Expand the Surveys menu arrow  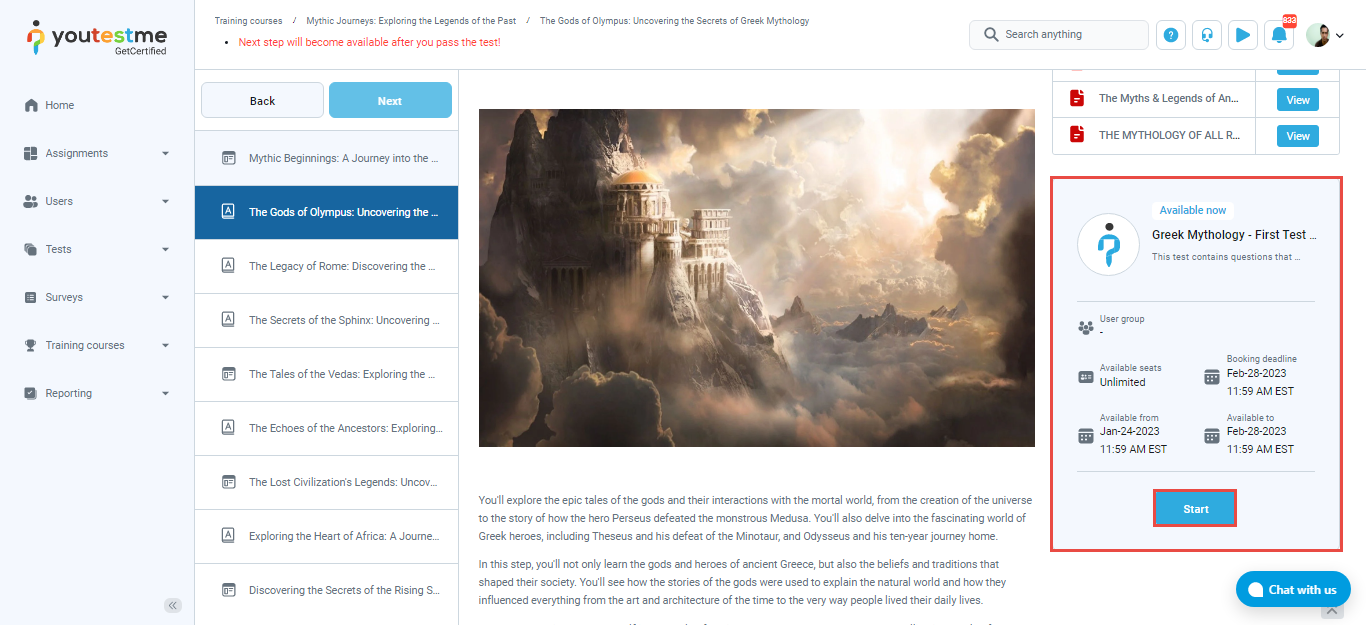click(x=165, y=297)
